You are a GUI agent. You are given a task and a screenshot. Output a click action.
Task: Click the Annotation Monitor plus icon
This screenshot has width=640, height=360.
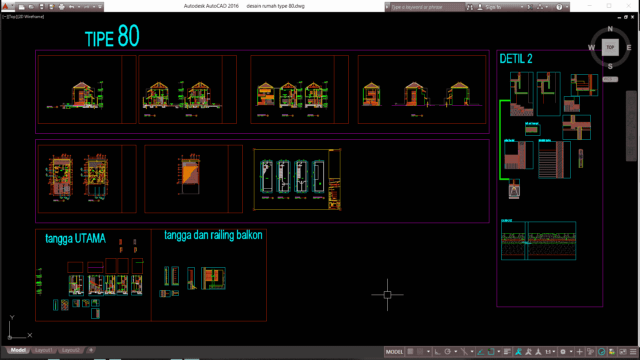pyautogui.click(x=579, y=352)
